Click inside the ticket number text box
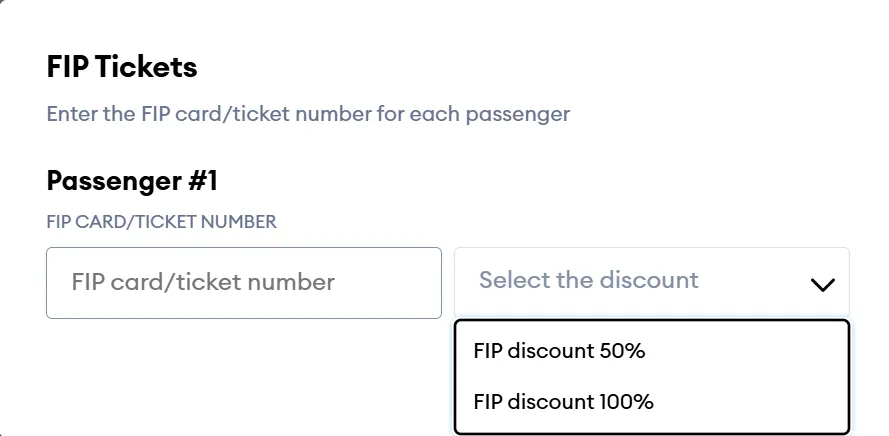Screen dimensions: 889x436 pos(244,283)
